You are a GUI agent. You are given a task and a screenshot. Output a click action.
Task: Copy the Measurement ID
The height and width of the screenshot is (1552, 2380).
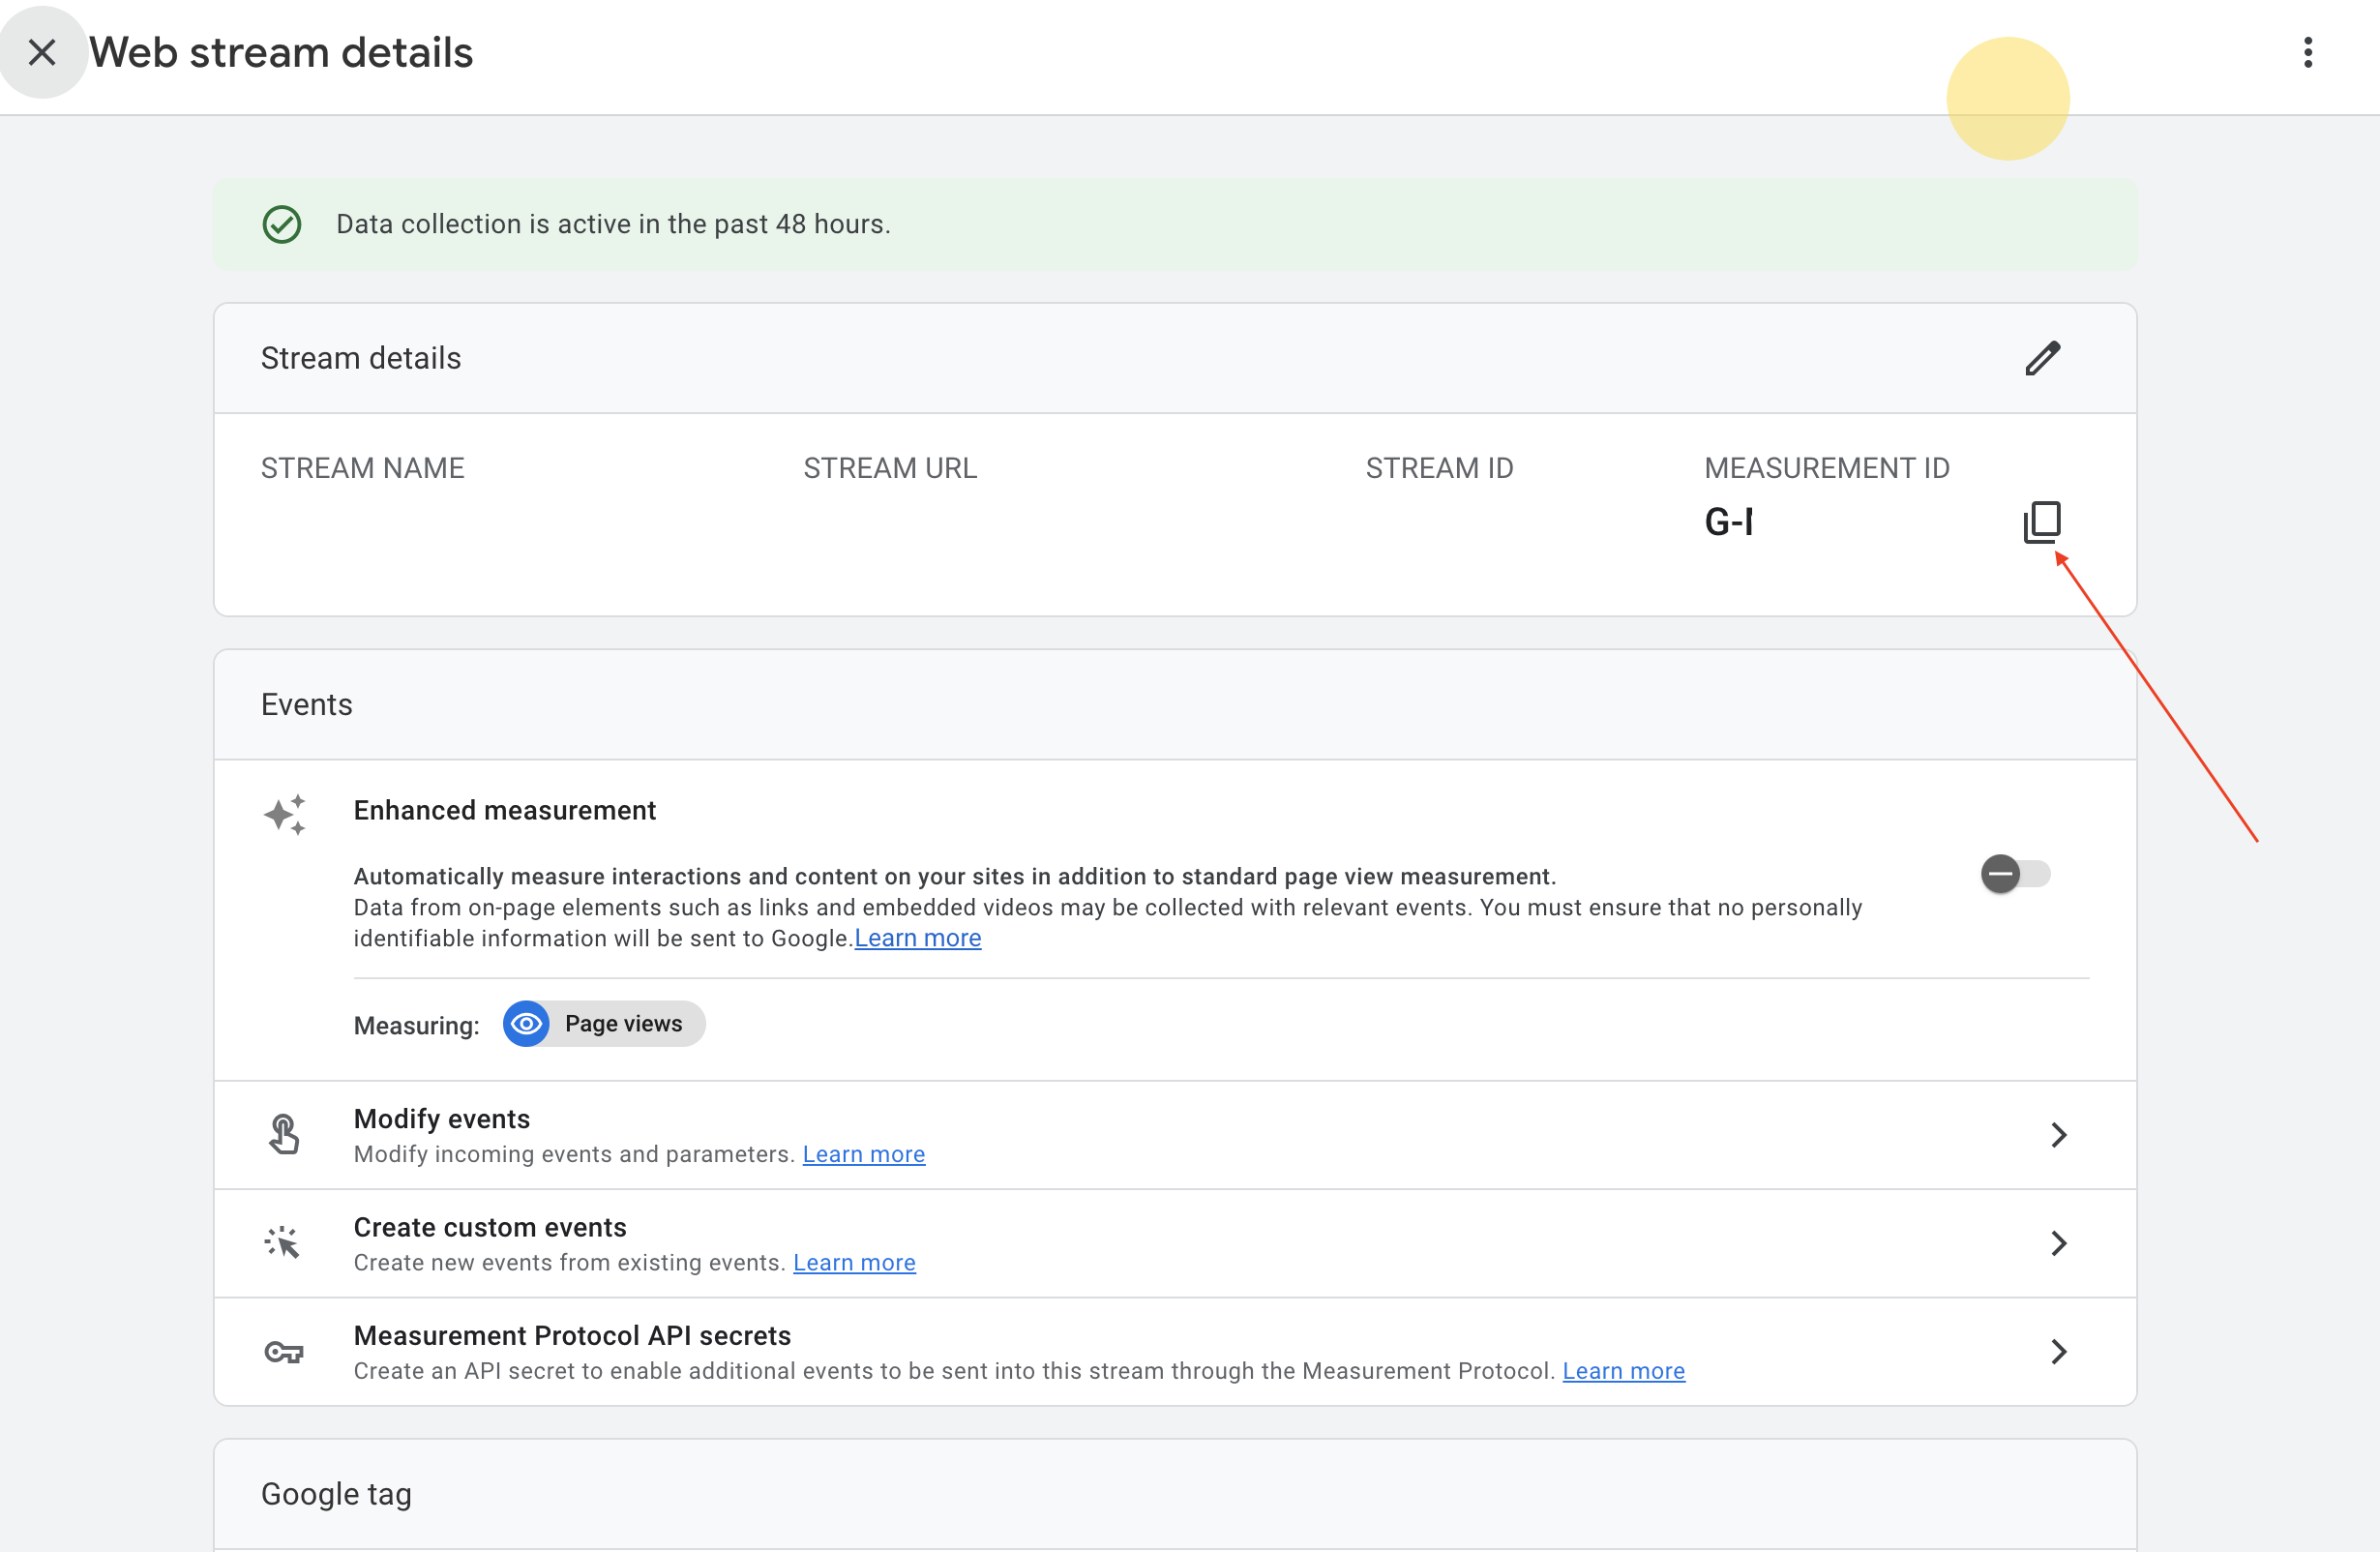pos(2041,522)
